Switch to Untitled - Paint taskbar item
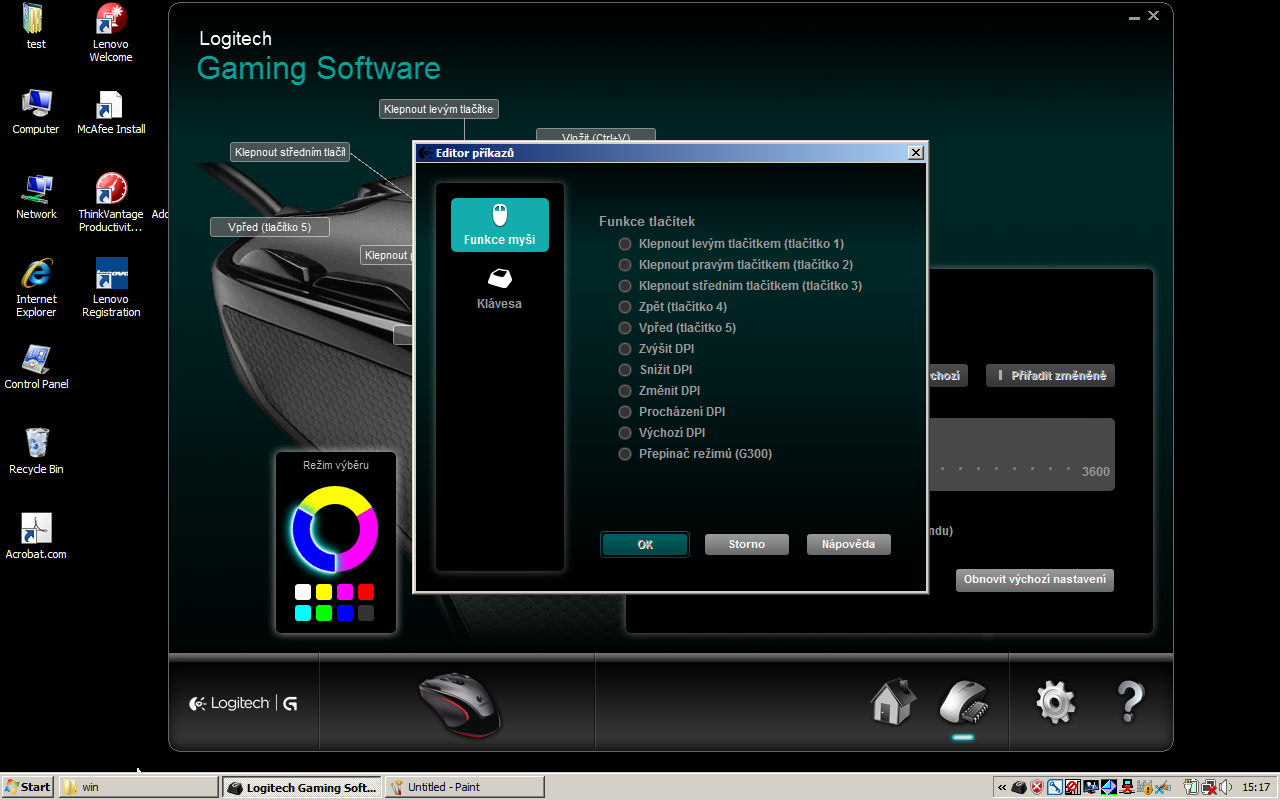Screen dimensions: 1280x800 465,787
